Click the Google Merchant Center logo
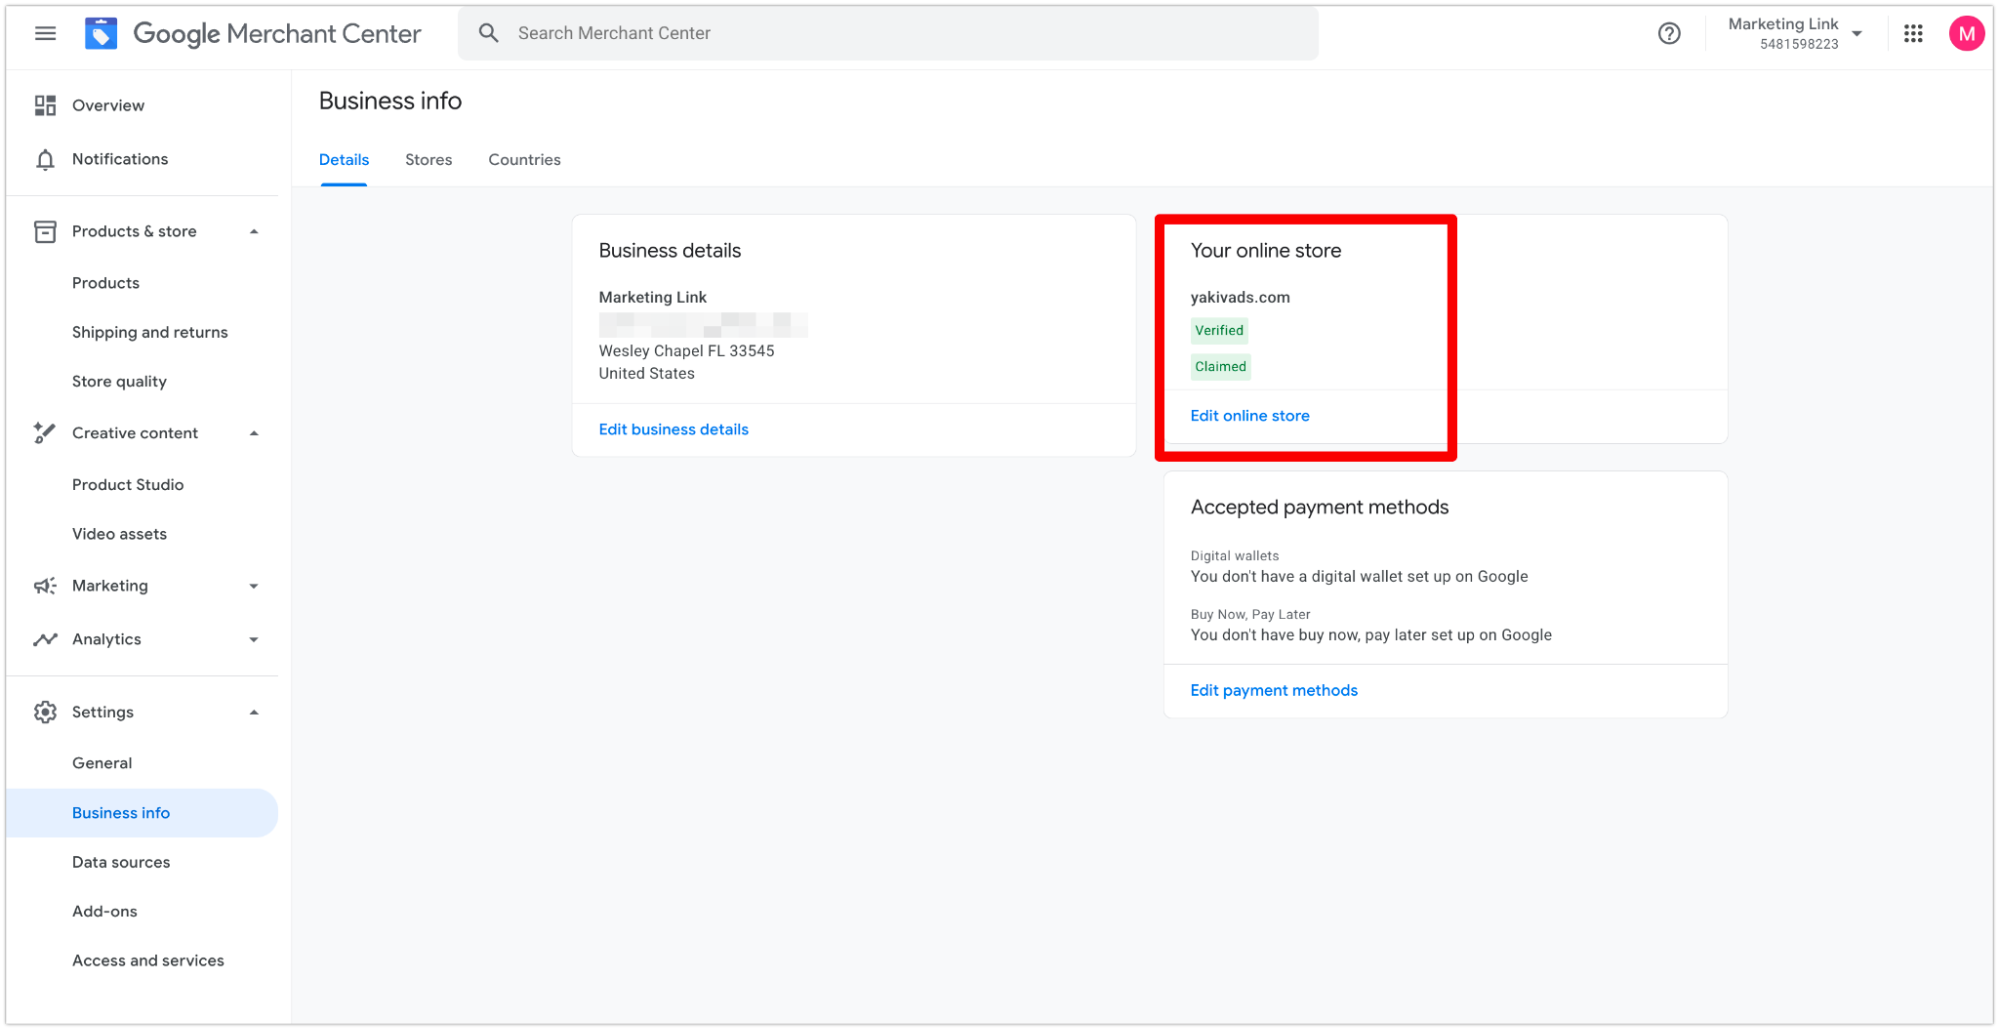The width and height of the screenshot is (1999, 1030). tap(253, 33)
